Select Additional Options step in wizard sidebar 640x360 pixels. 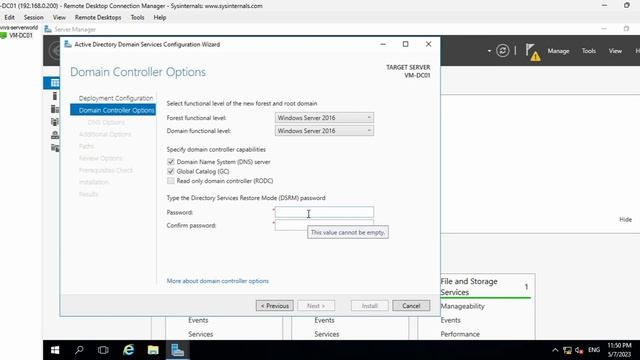click(105, 134)
